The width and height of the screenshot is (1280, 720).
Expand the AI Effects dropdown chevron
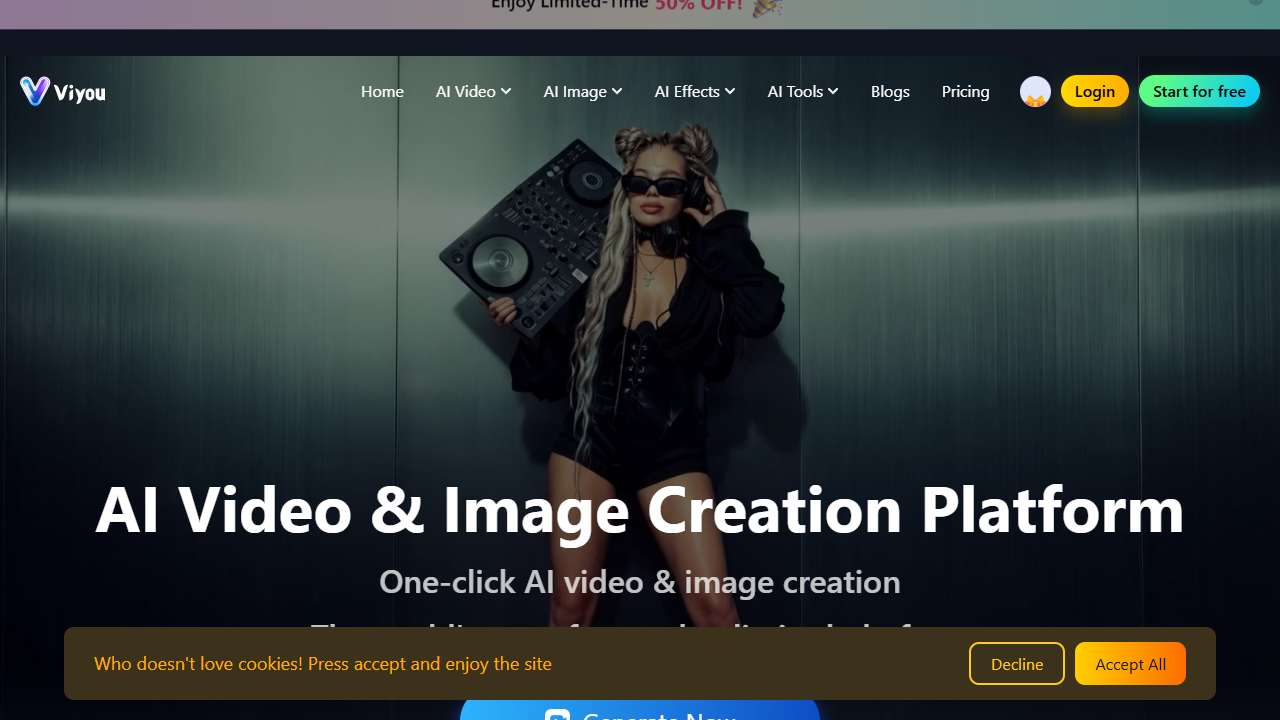(x=730, y=91)
